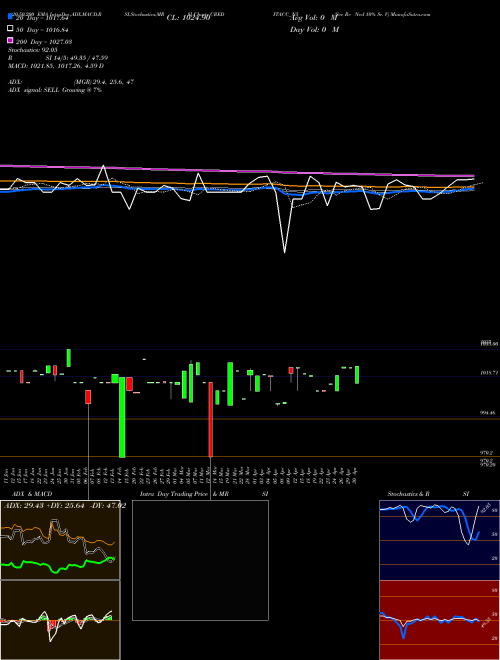The image size is (500, 660).
Task: Click the '200 Day = 1027.08' legend text
Action: point(44,42)
